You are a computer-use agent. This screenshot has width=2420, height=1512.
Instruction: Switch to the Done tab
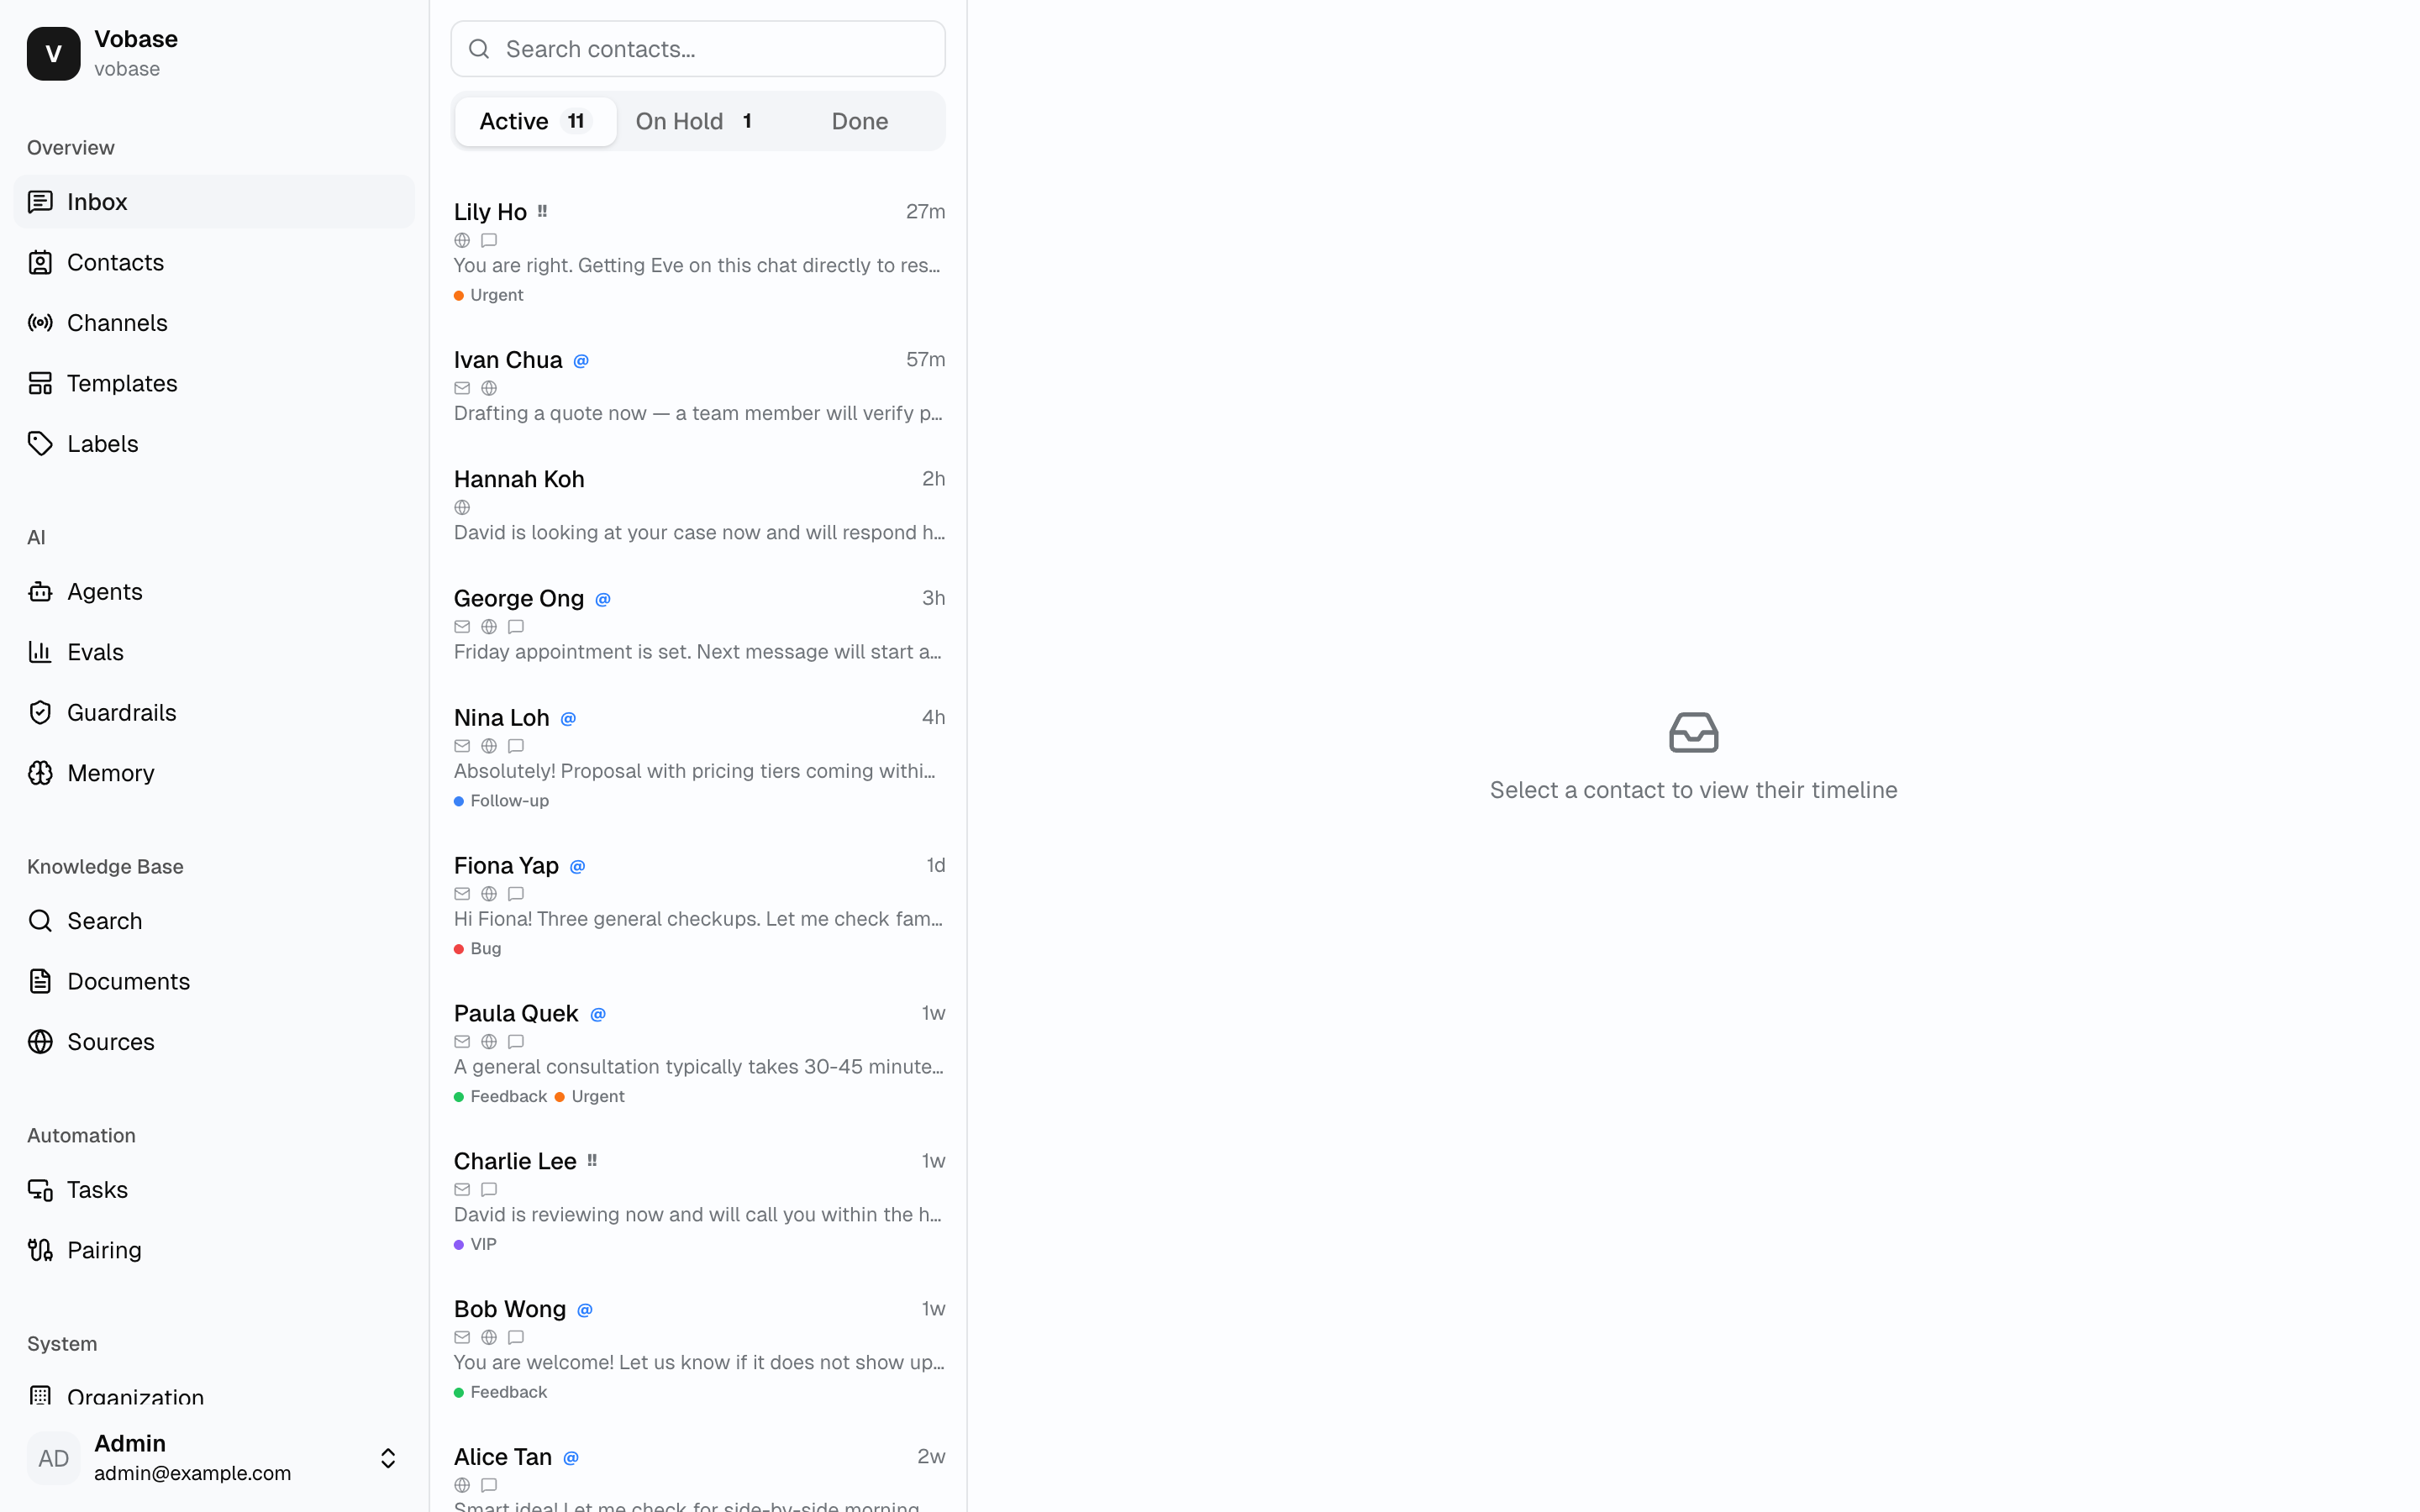[x=860, y=121]
